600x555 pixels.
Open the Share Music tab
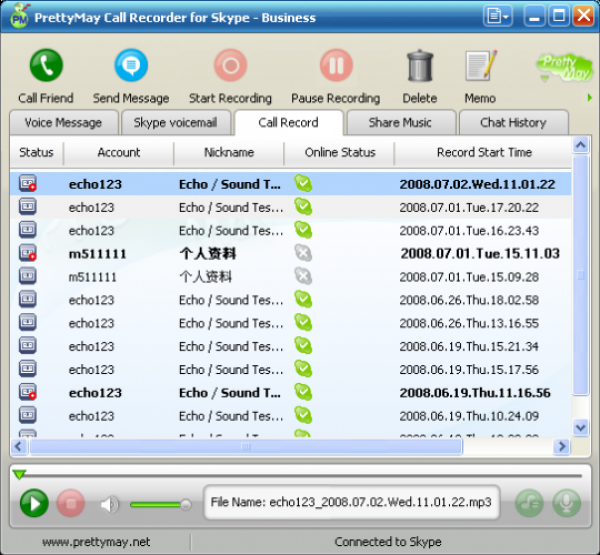pos(400,122)
